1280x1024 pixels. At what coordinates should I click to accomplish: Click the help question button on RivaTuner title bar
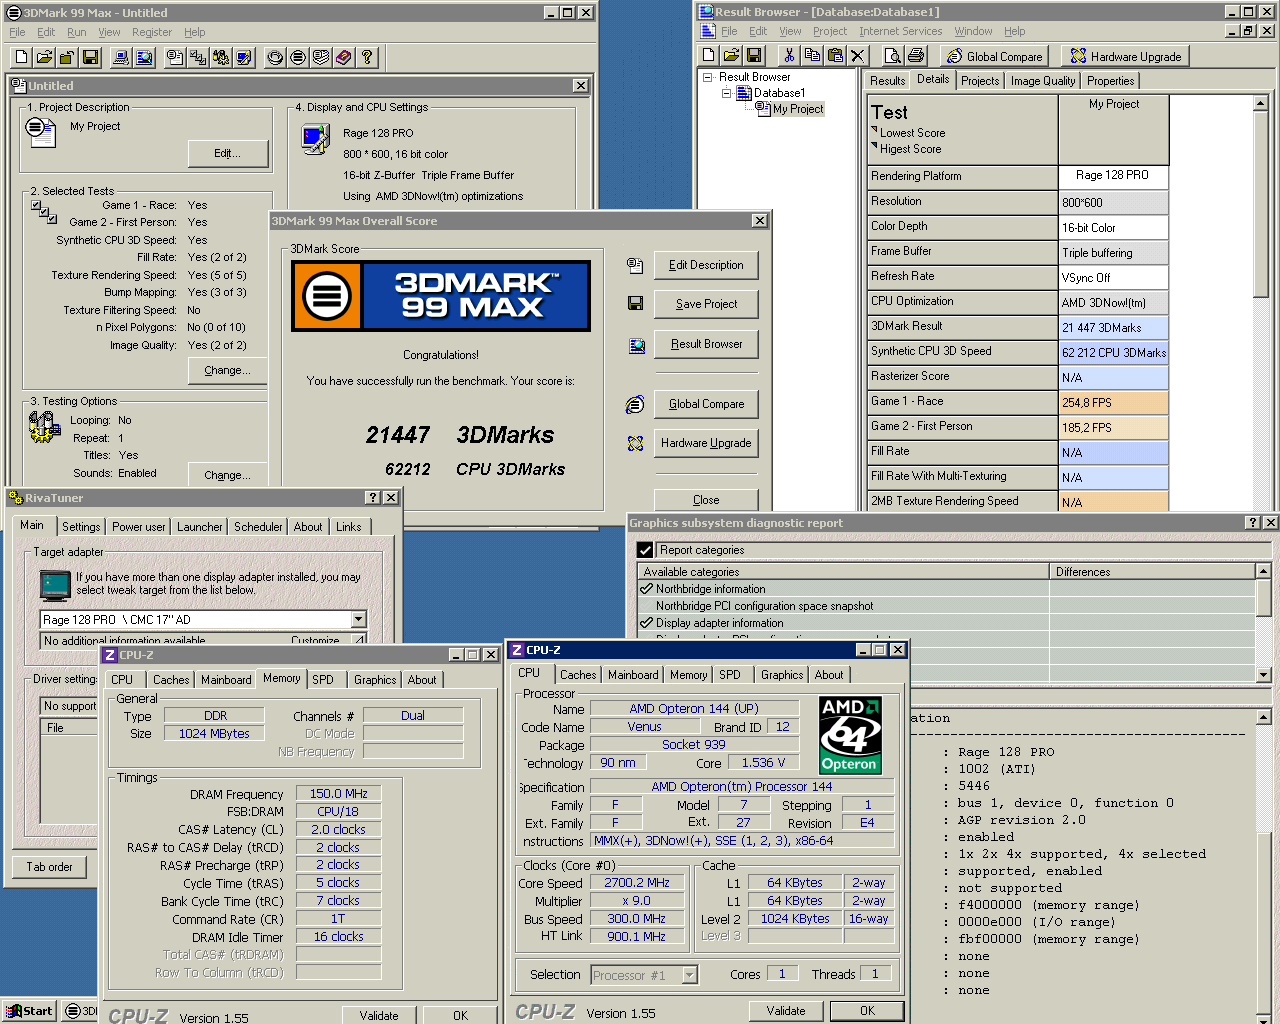pyautogui.click(x=373, y=498)
